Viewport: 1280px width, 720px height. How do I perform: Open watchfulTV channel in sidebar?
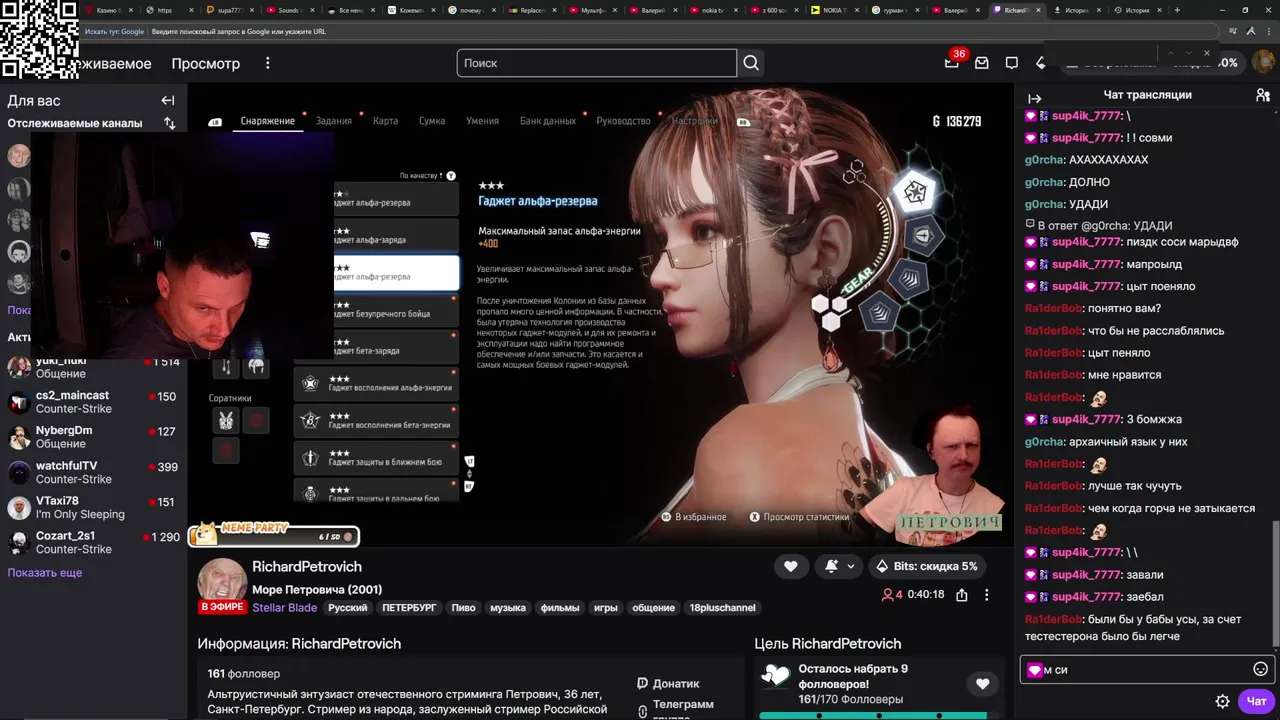[x=92, y=472]
